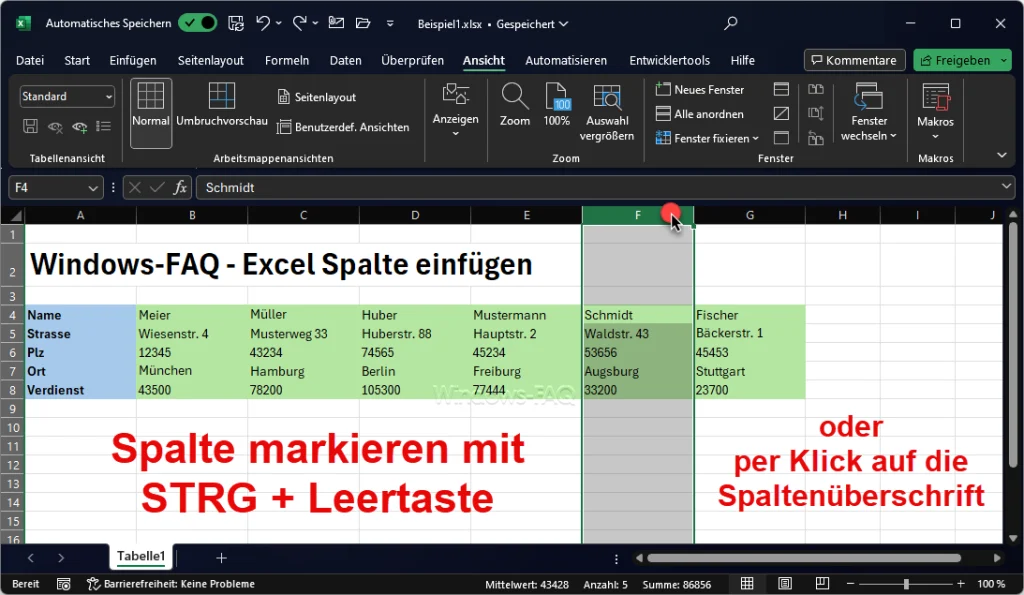Switch to the Einfügen ribbon tab
The width and height of the screenshot is (1024, 595).
click(x=133, y=60)
